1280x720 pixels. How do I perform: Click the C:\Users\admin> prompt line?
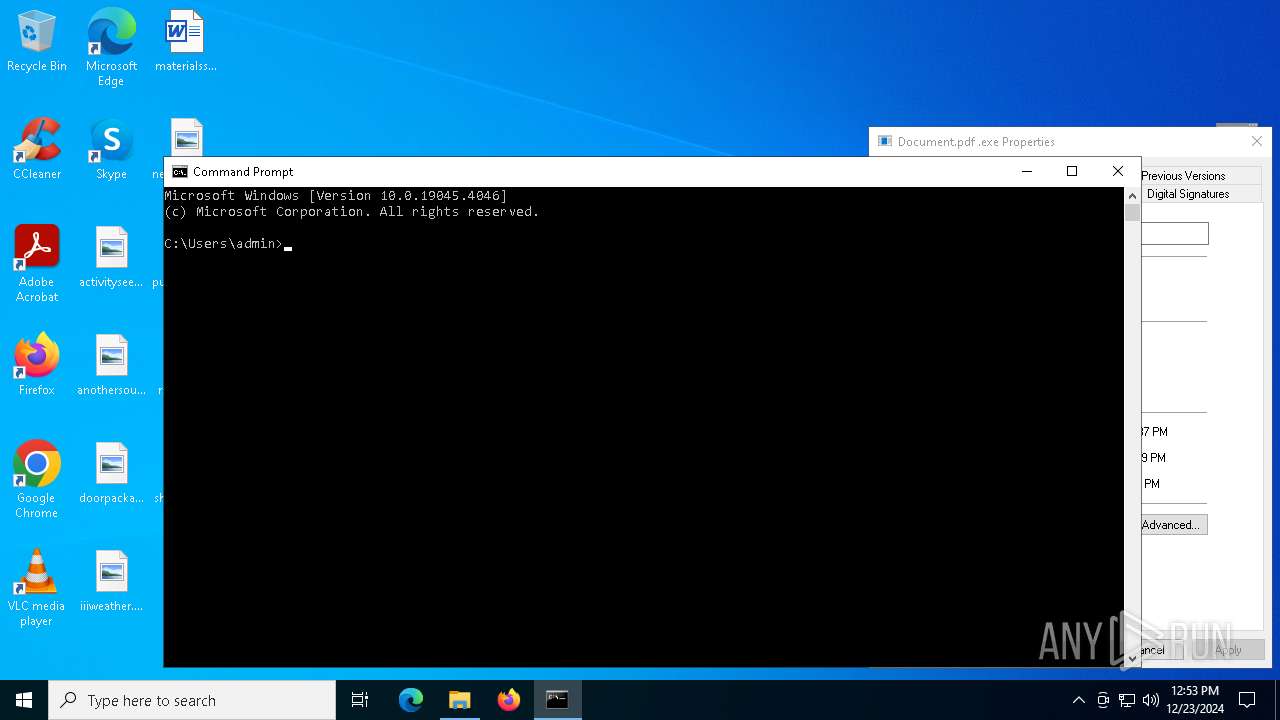tap(228, 244)
